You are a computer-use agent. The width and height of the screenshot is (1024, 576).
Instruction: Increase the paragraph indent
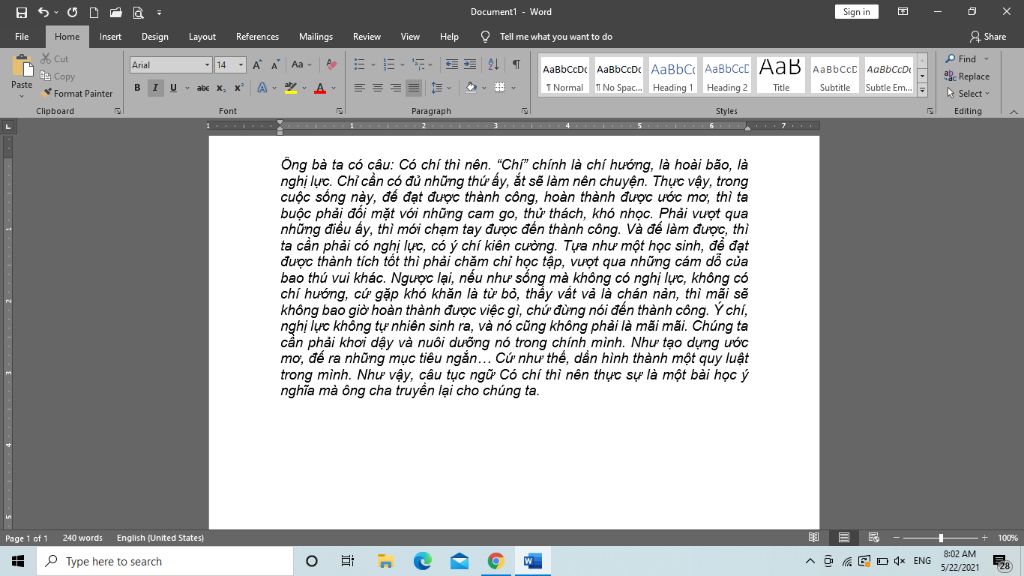470,64
